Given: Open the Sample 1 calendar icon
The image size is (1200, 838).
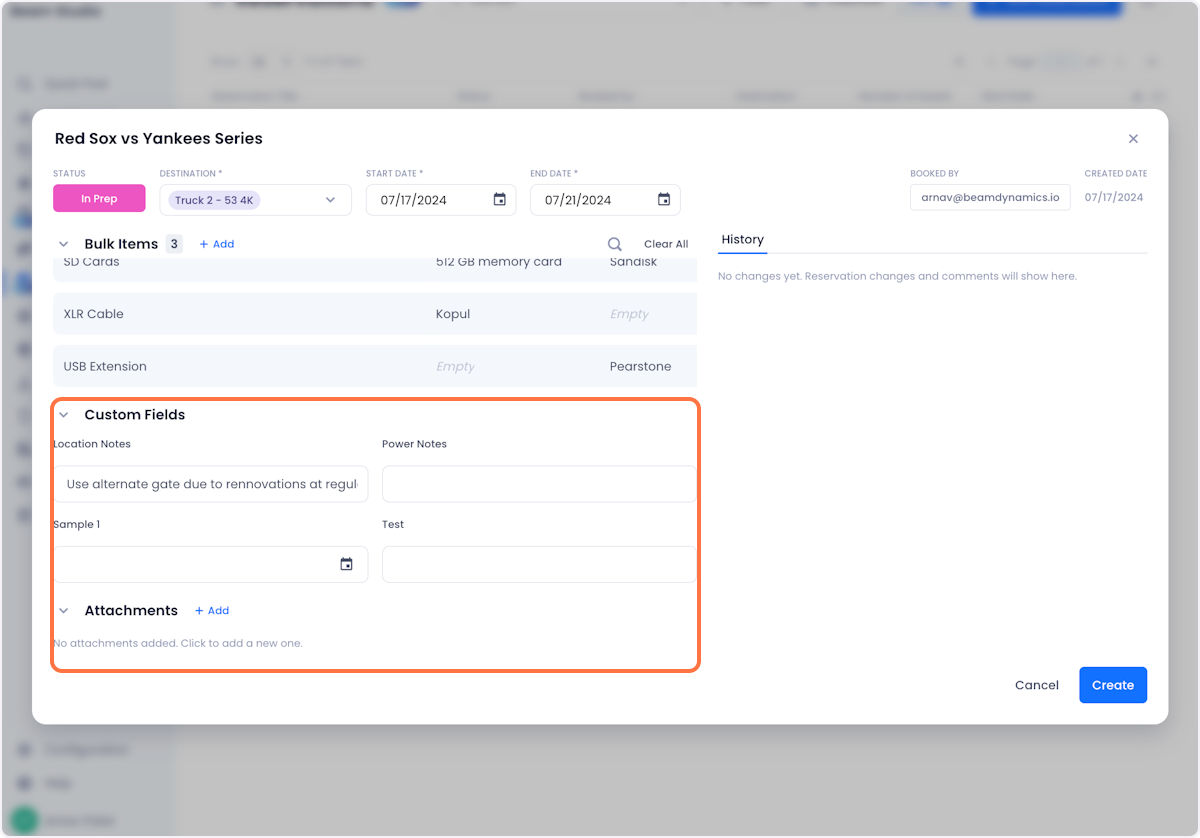Looking at the screenshot, I should 346,564.
